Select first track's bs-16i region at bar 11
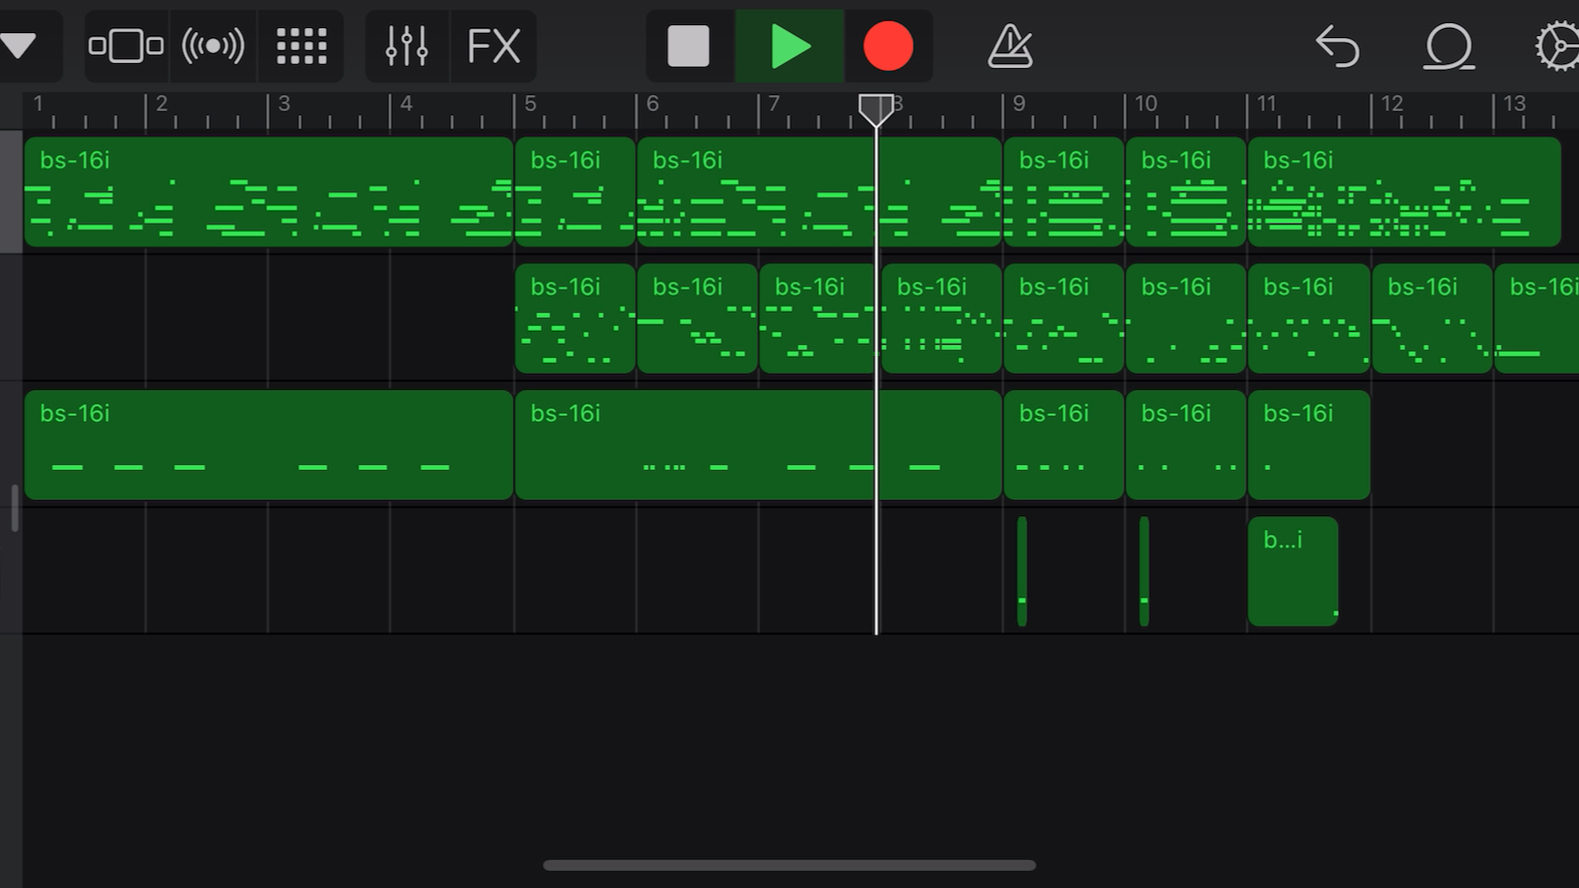The image size is (1579, 888). tap(1404, 192)
